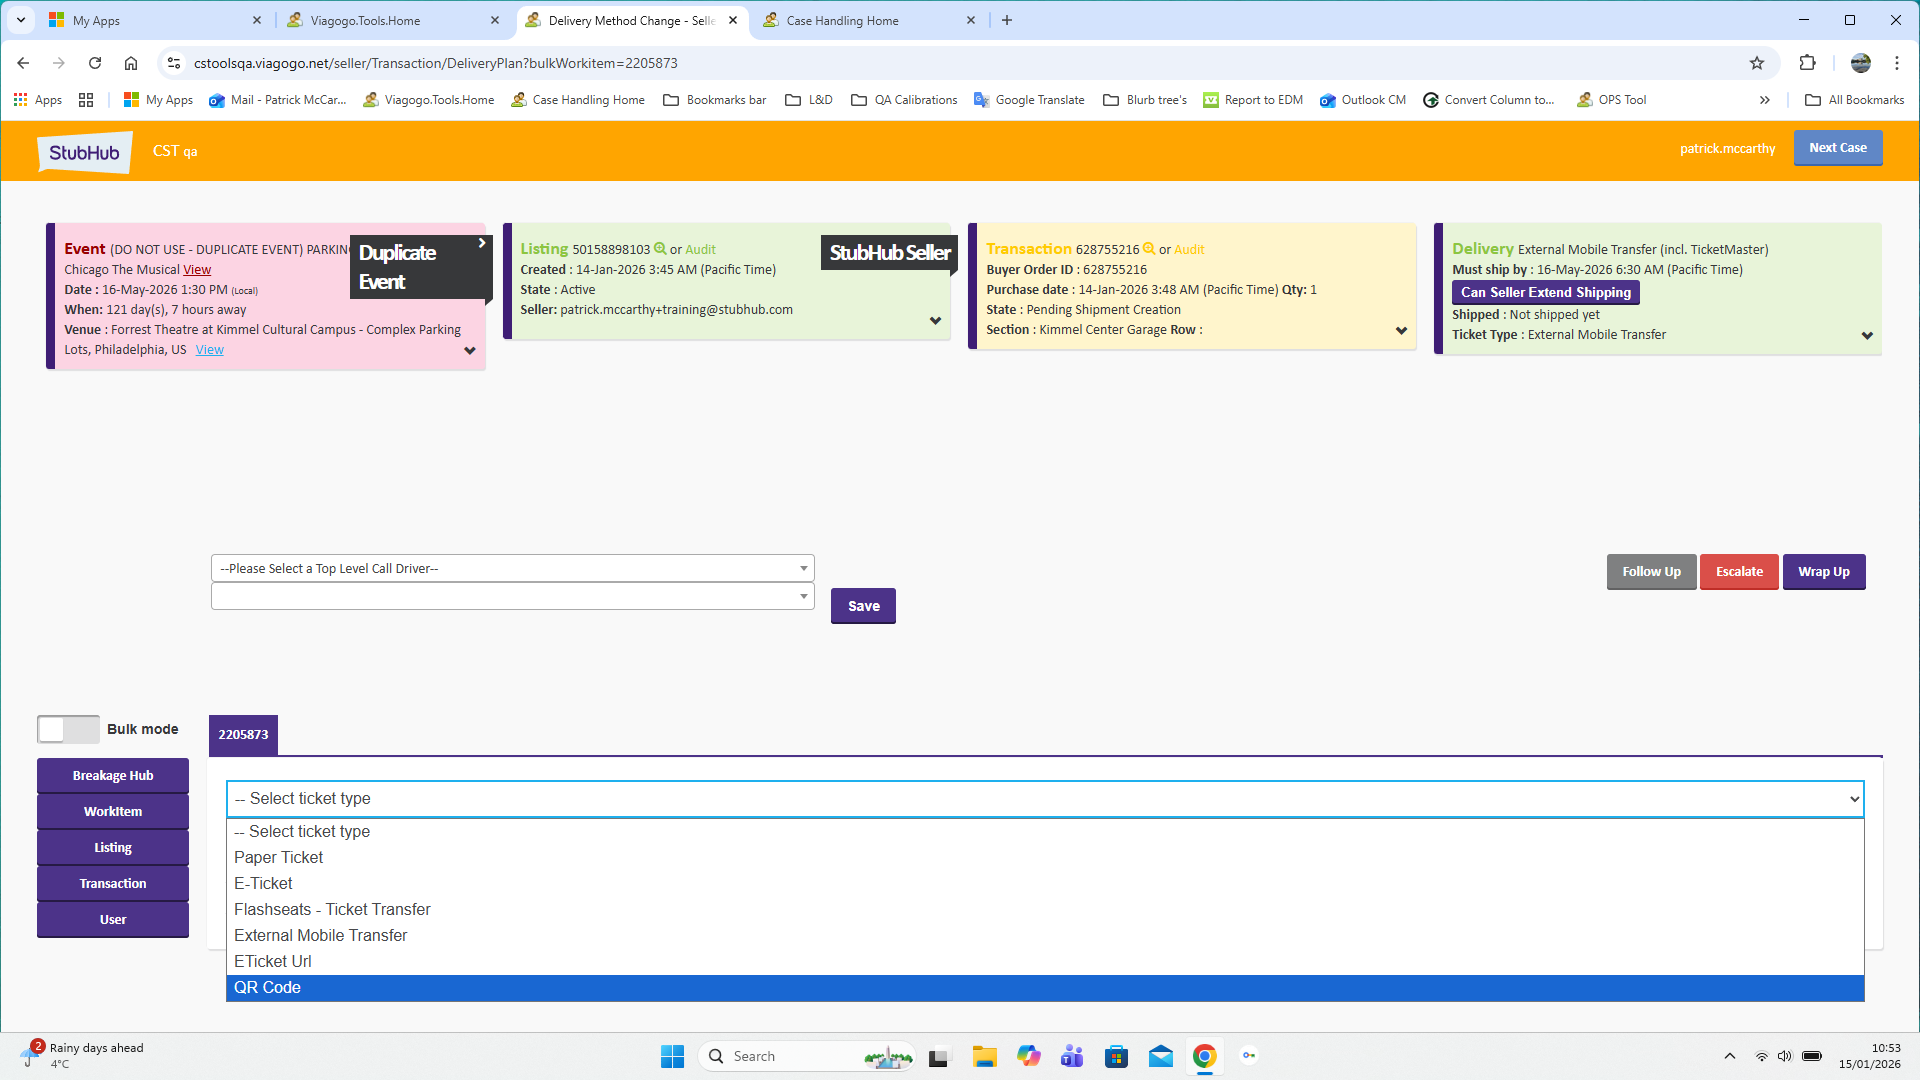Click the magnifier icon beside Transaction number
Screen dimensions: 1920x1080
1149,249
